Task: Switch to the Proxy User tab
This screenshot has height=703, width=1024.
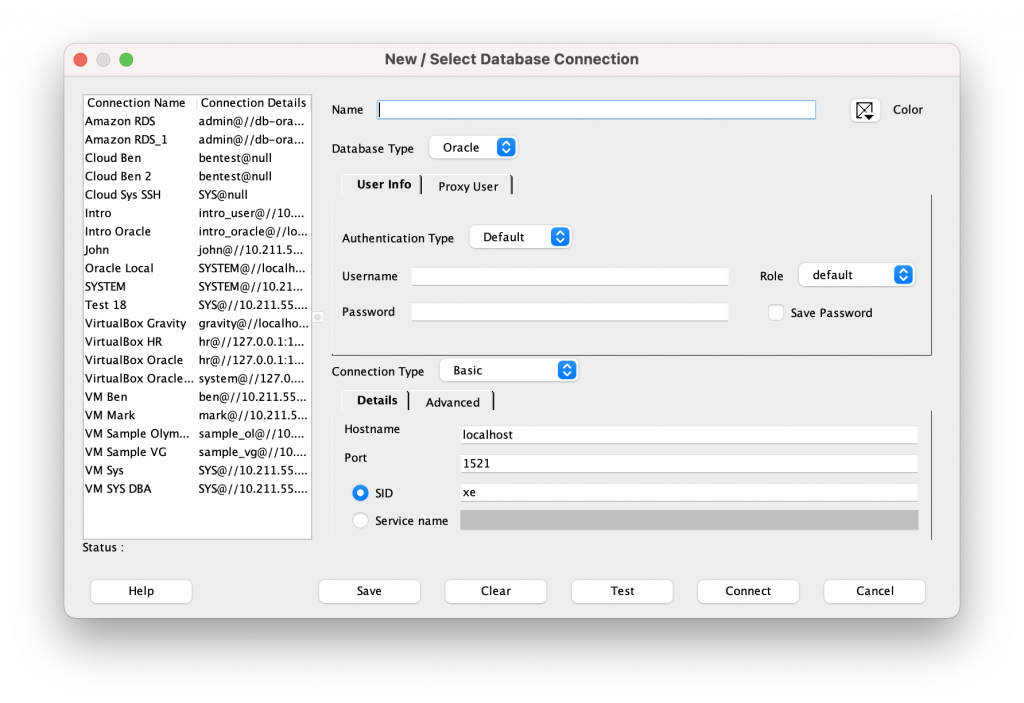Action: pos(468,186)
